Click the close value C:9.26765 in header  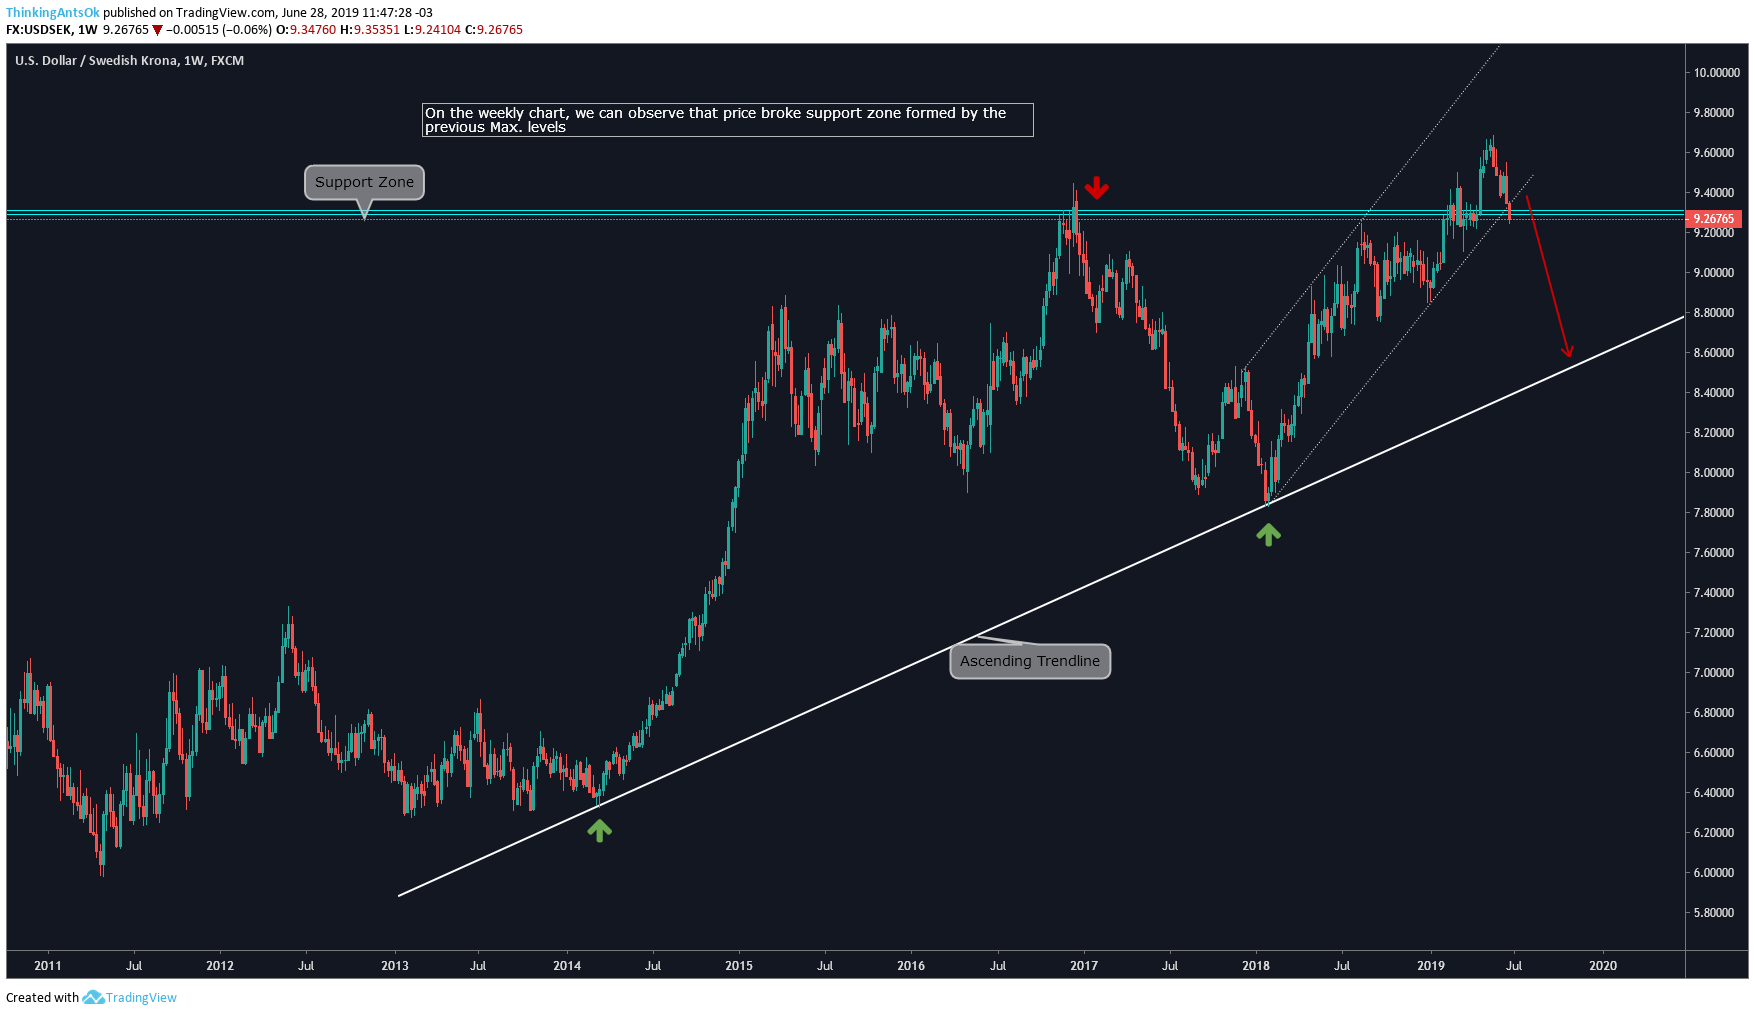tap(494, 30)
